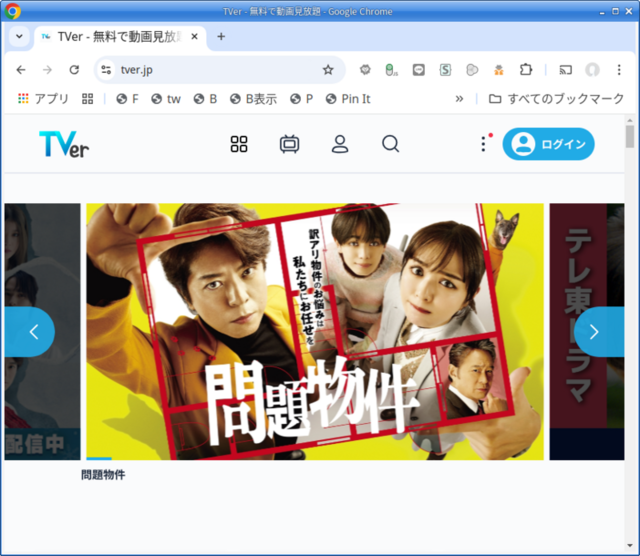Show the next carousel slide
640x556 pixels.
point(599,332)
